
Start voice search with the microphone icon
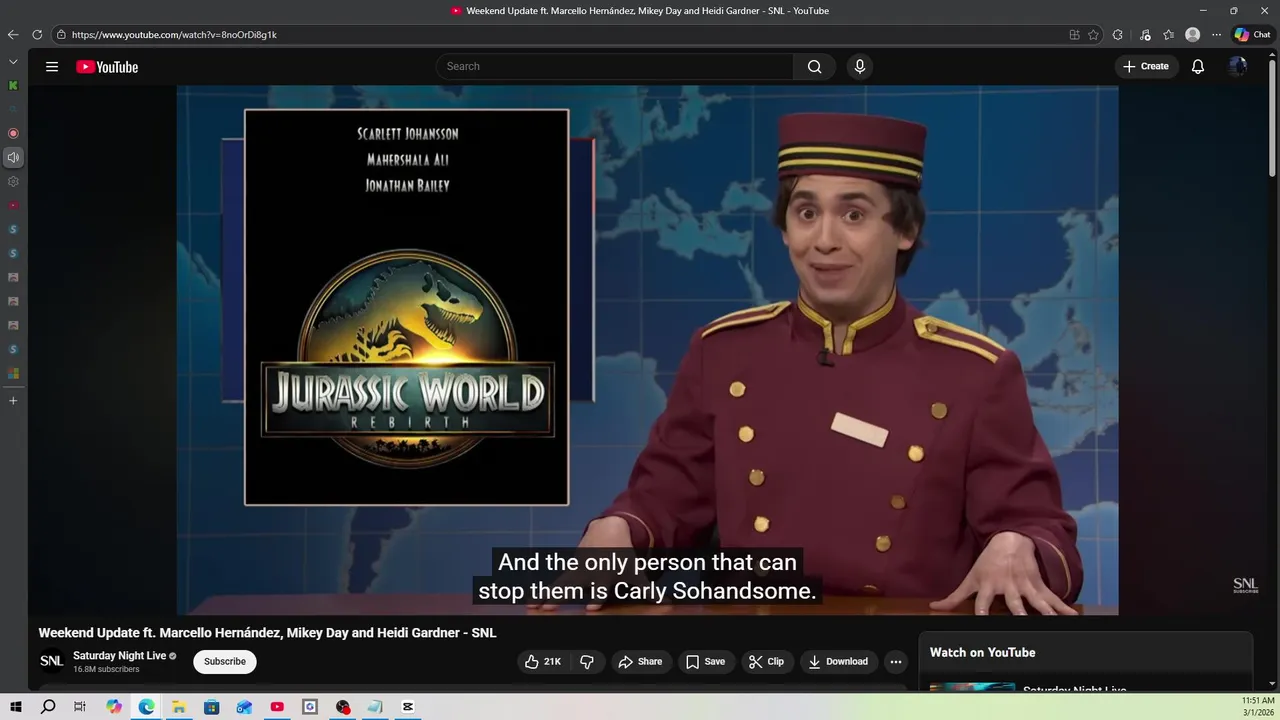(x=859, y=66)
